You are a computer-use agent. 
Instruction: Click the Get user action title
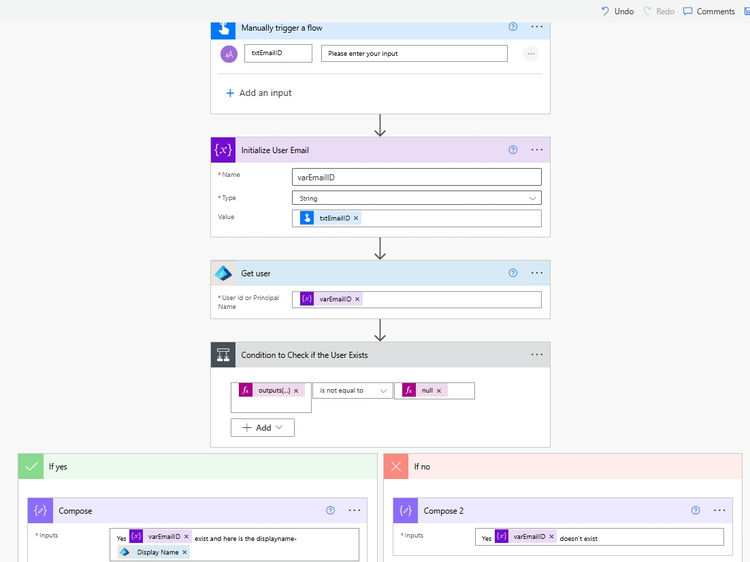[255, 274]
